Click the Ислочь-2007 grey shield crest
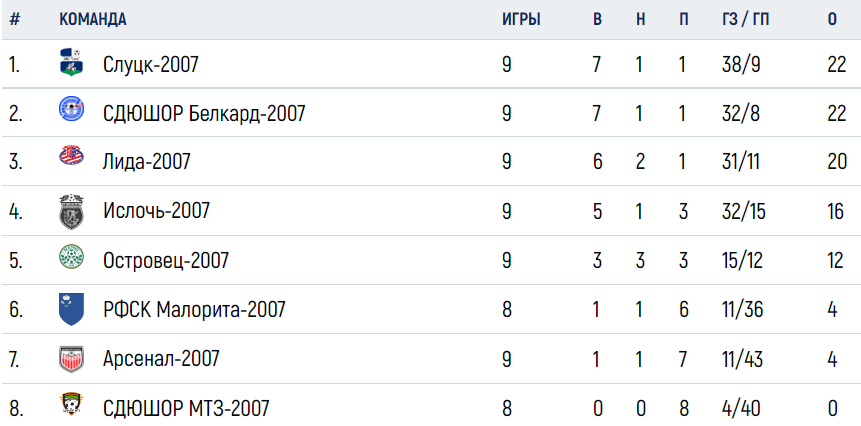The image size is (861, 426). point(71,212)
